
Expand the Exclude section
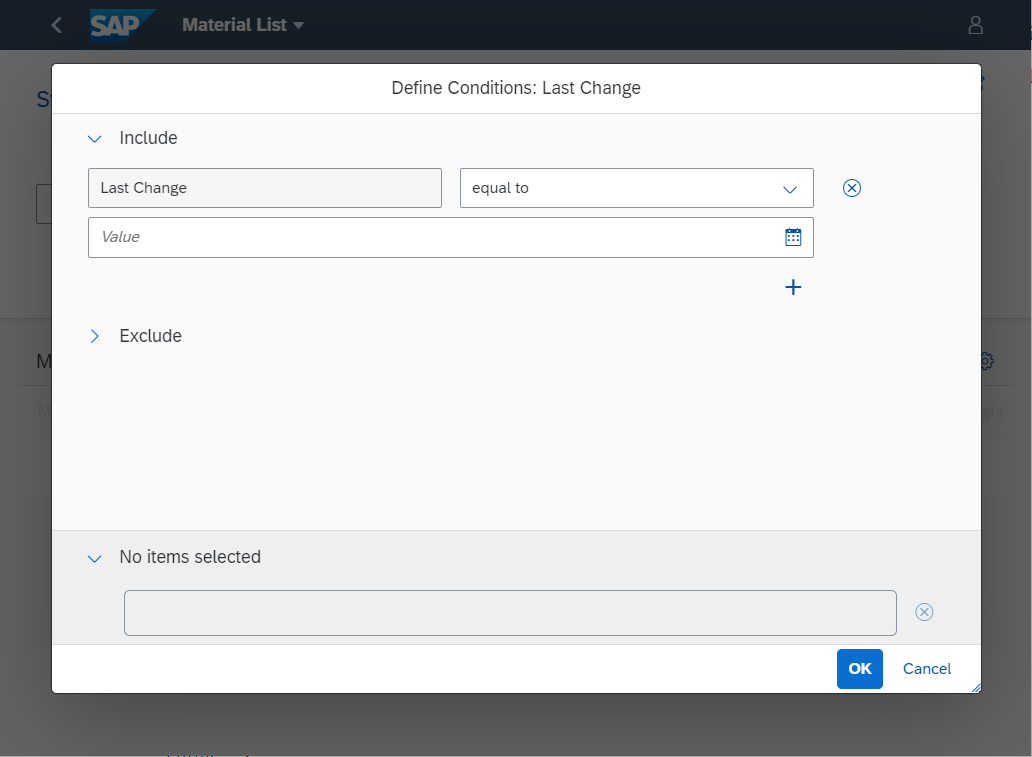coord(95,336)
